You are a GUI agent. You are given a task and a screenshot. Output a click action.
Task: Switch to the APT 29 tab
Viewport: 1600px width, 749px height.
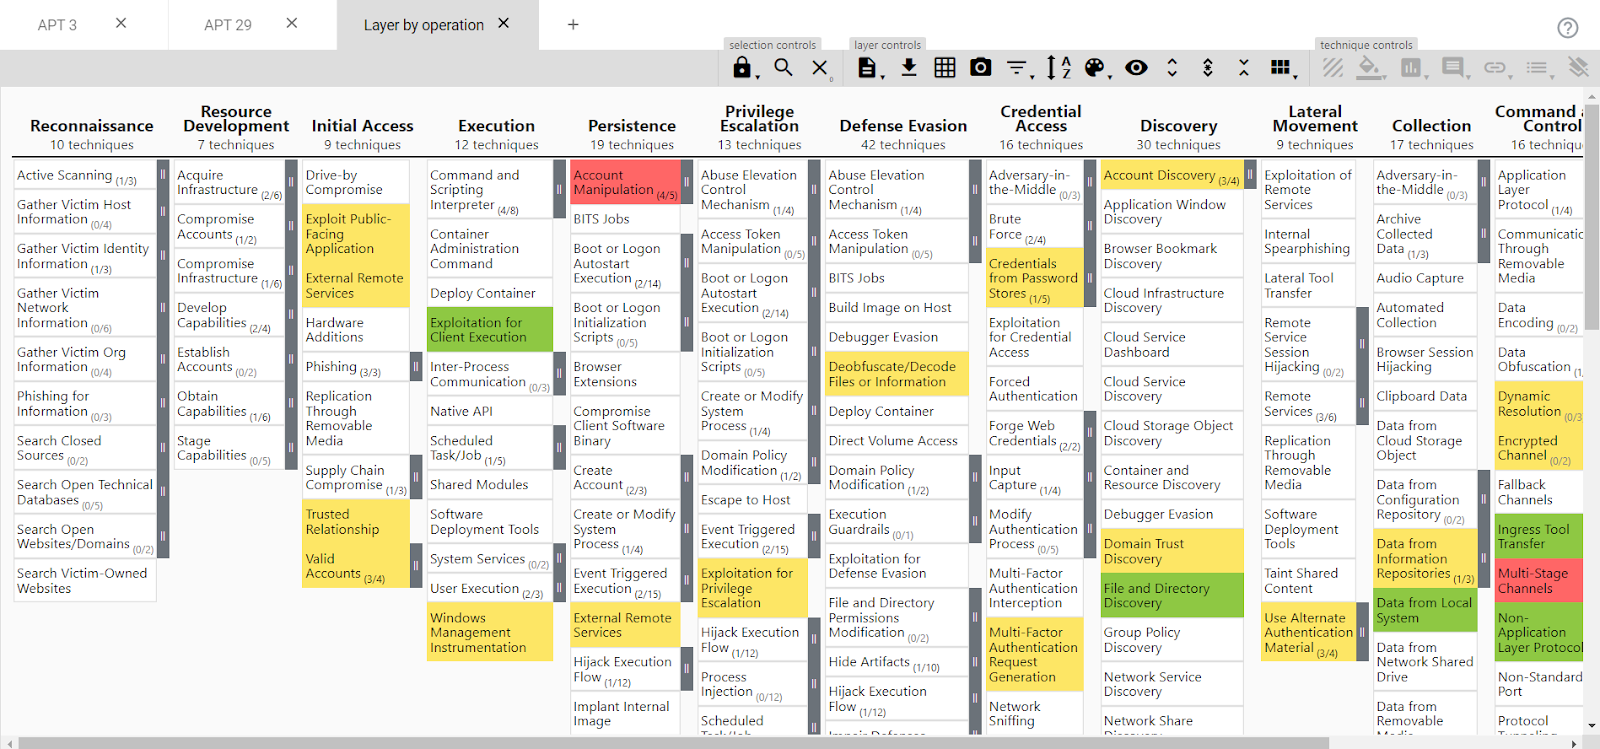click(x=228, y=25)
